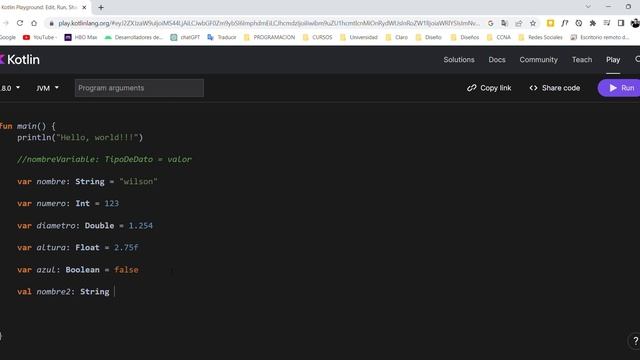Screen dimensions: 640x360
Task: Open the Desarrolladores de... bookmark
Action: click(134, 37)
